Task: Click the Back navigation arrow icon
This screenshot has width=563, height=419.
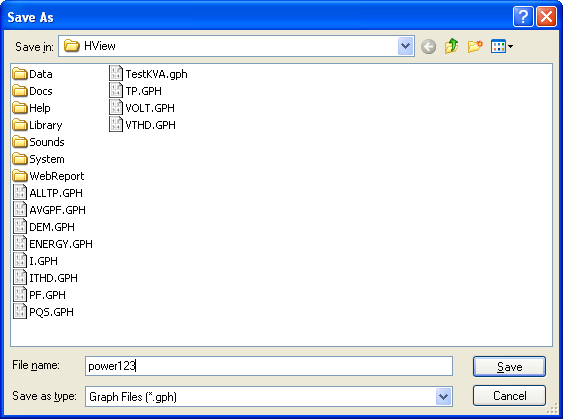Action: [428, 46]
